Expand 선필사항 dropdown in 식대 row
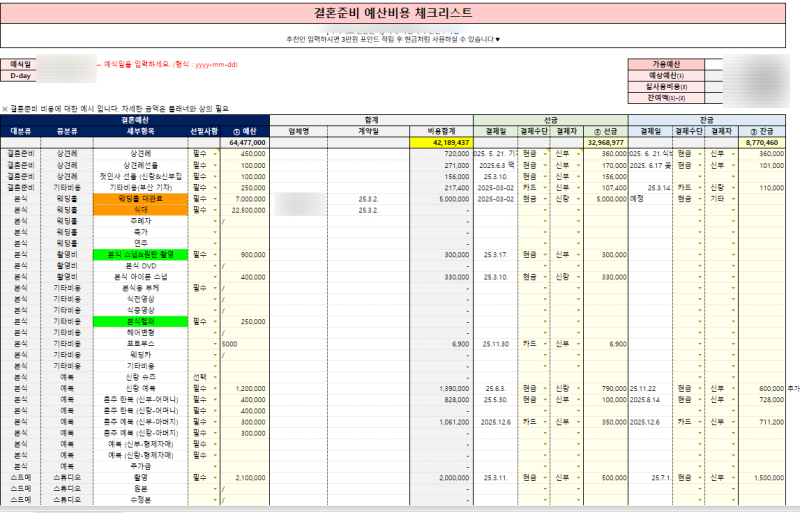800x513 pixels. pos(215,210)
